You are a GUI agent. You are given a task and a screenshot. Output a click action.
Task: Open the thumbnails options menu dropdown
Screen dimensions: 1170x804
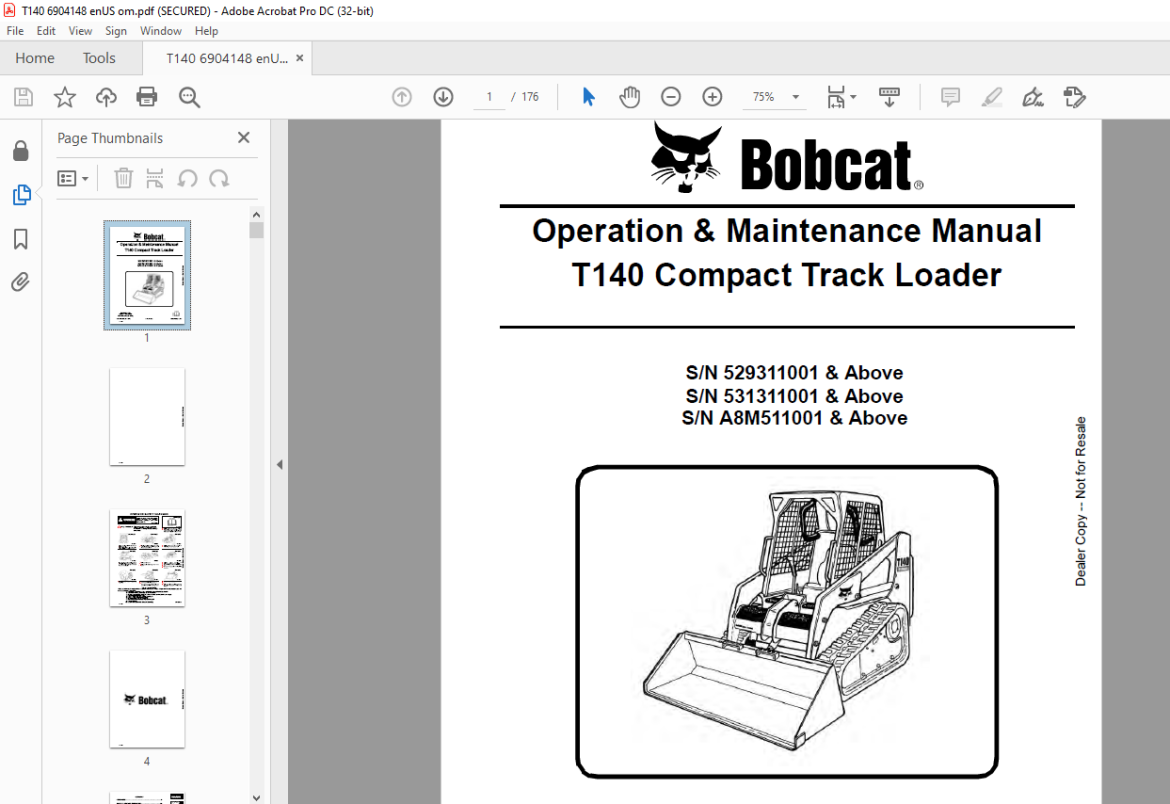coord(73,178)
